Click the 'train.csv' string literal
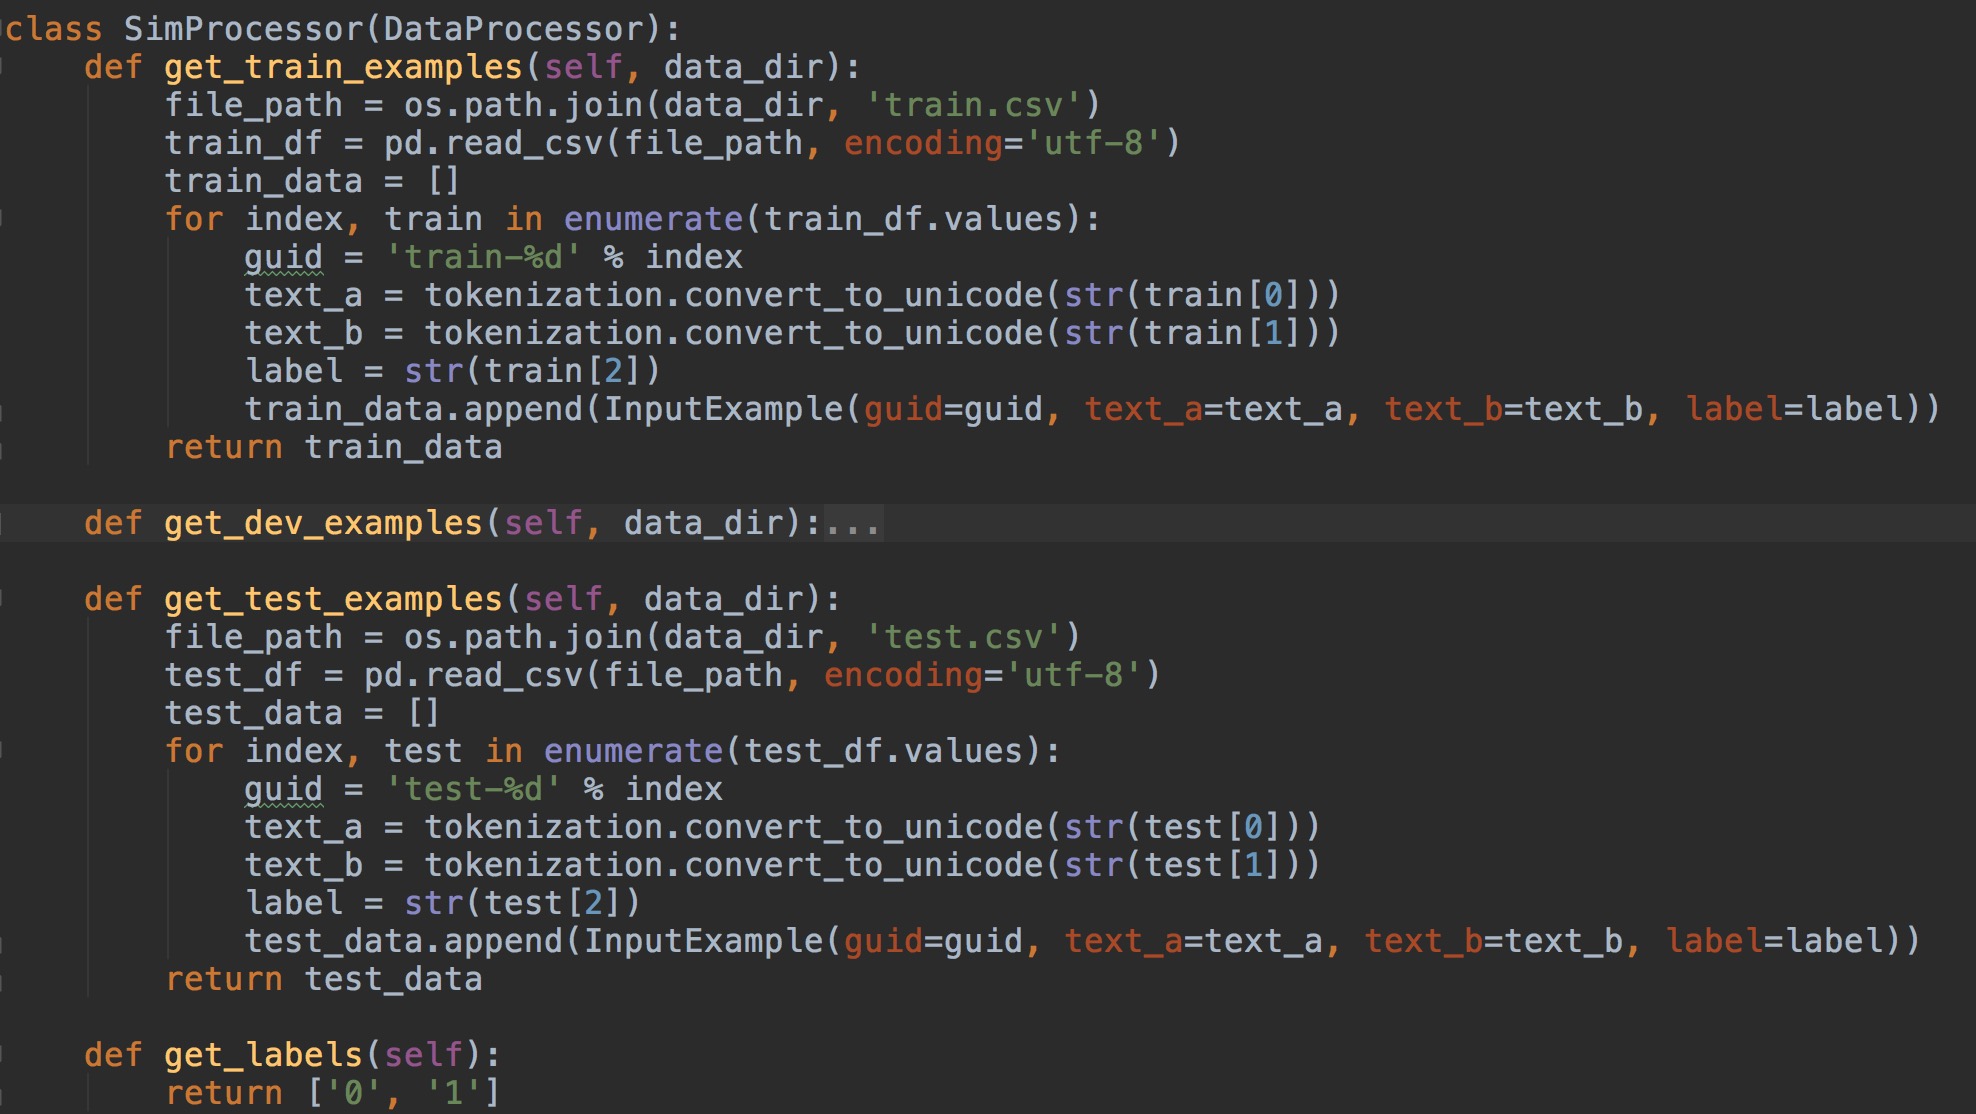The width and height of the screenshot is (1976, 1114). click(x=973, y=105)
